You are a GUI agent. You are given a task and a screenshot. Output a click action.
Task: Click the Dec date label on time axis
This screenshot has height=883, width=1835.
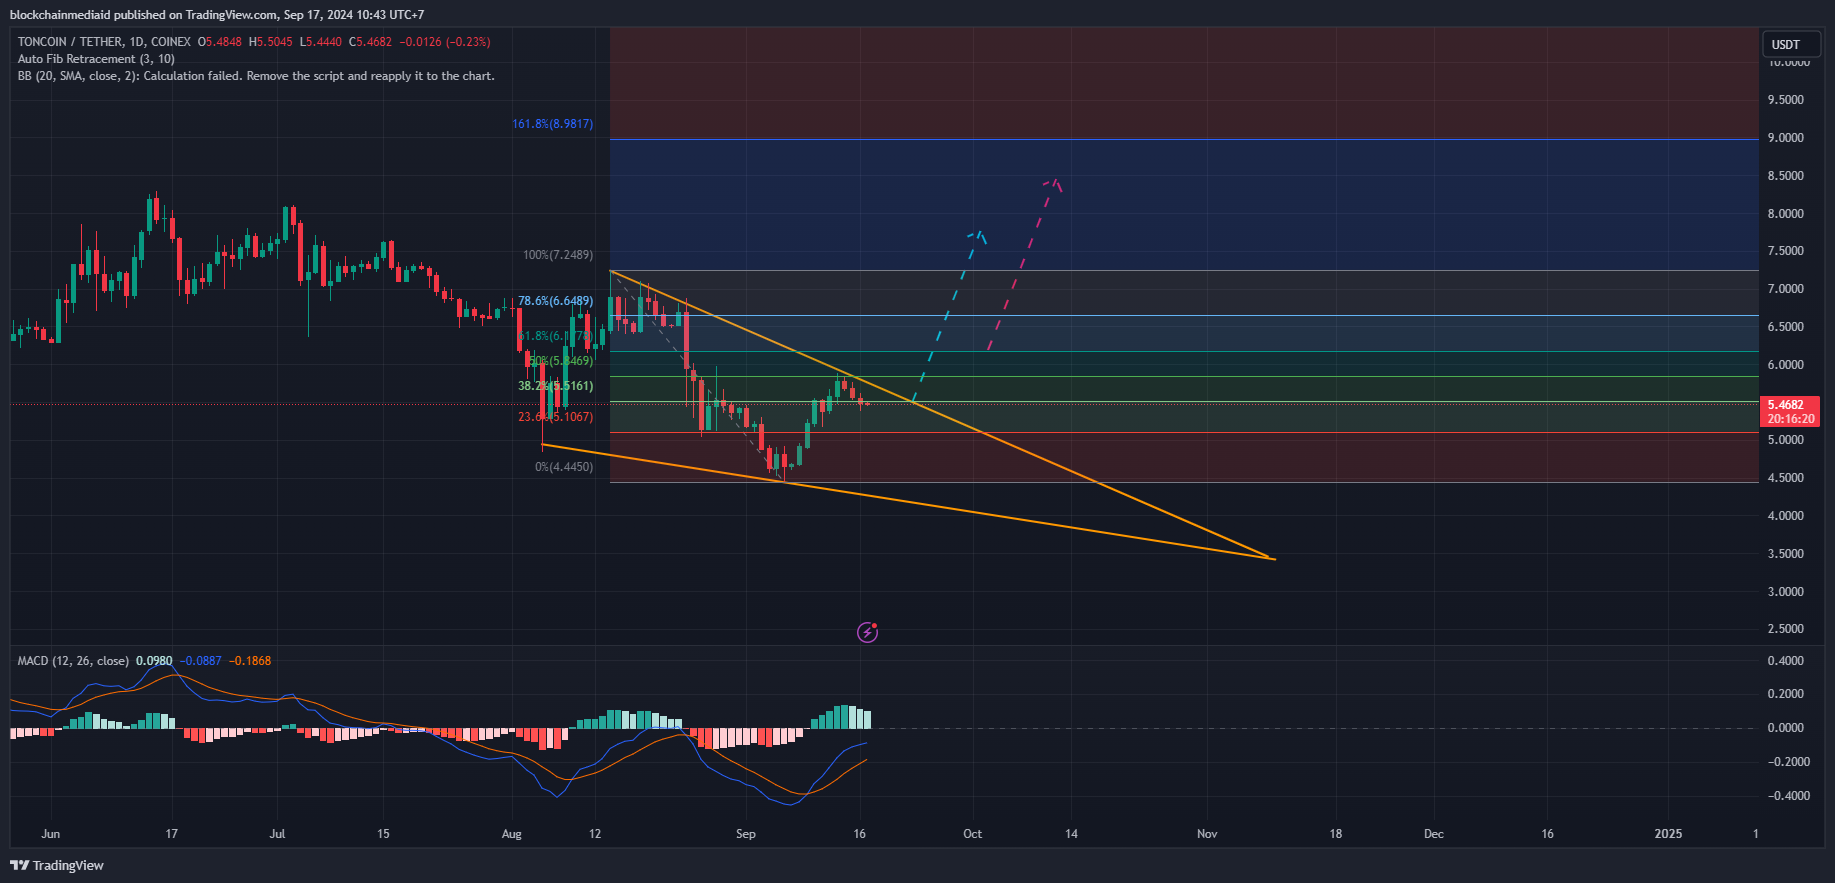pyautogui.click(x=1434, y=834)
